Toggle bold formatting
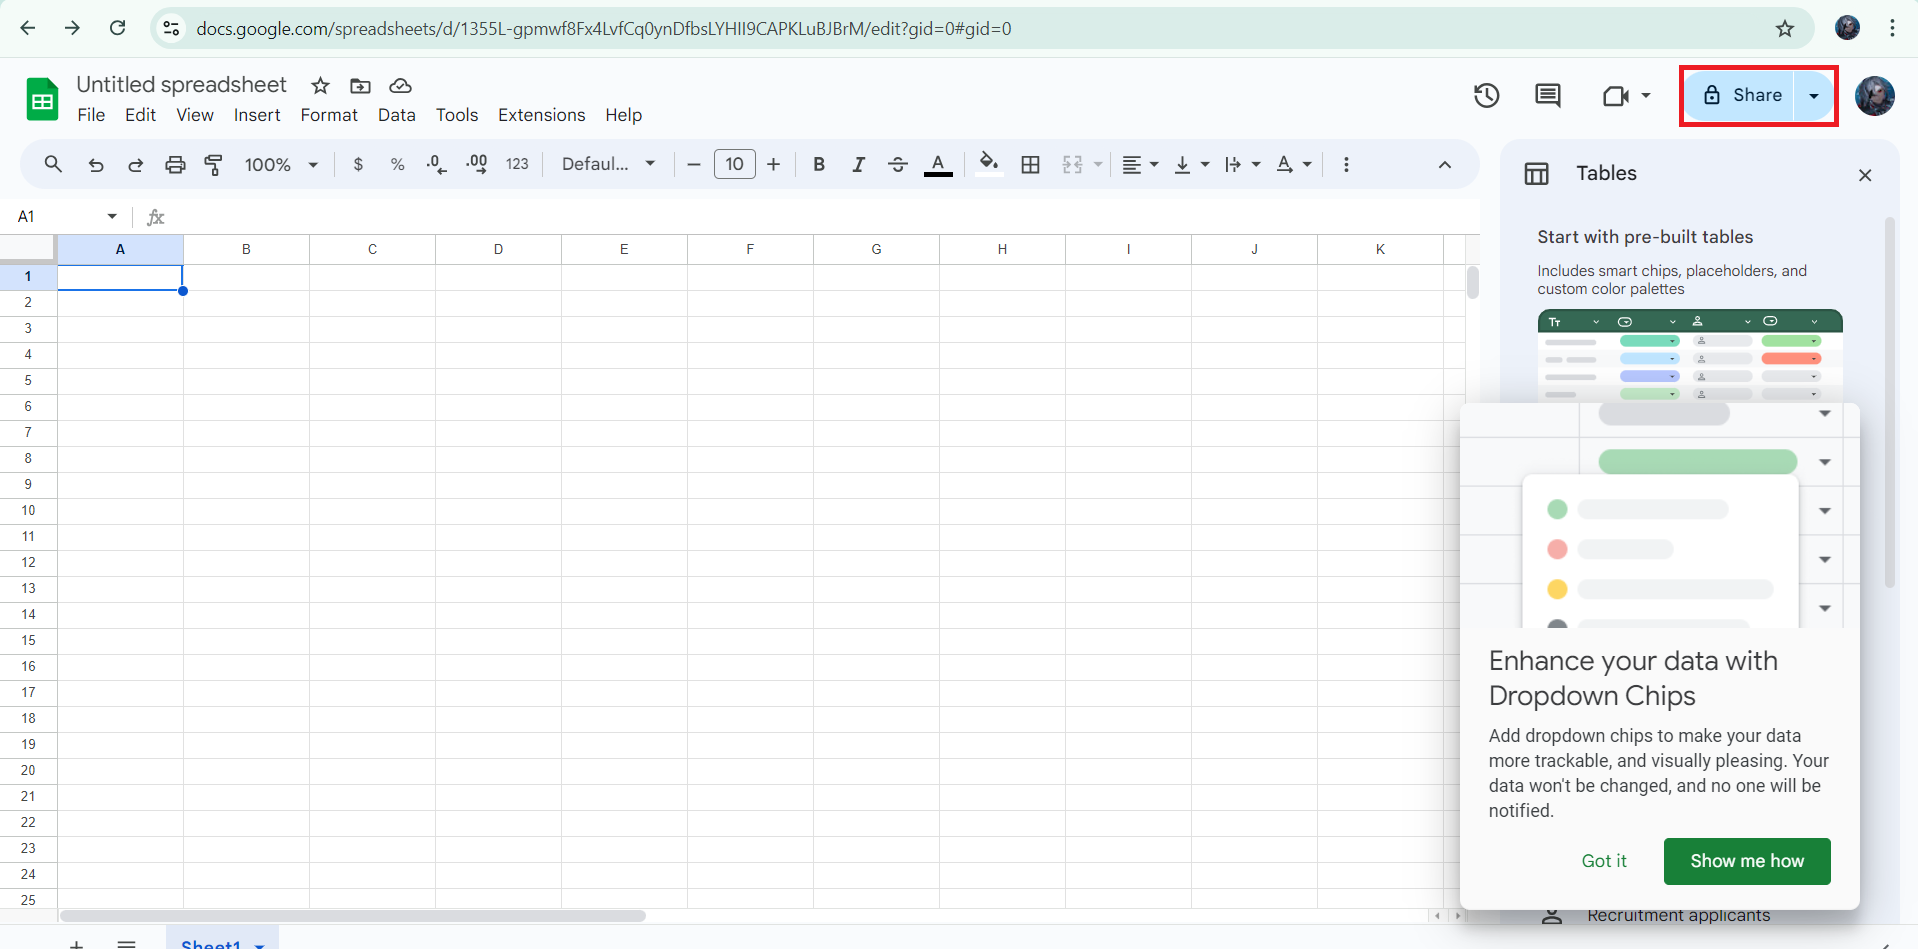This screenshot has width=1918, height=949. point(819,165)
